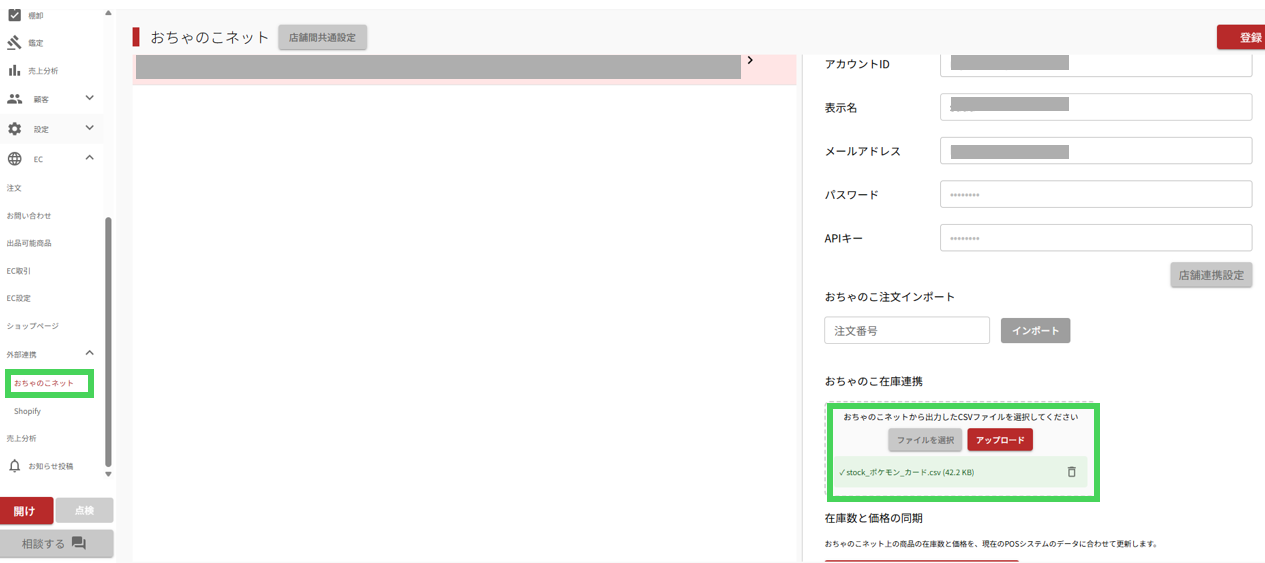Click the ファイルを選択 button

pyautogui.click(x=924, y=440)
